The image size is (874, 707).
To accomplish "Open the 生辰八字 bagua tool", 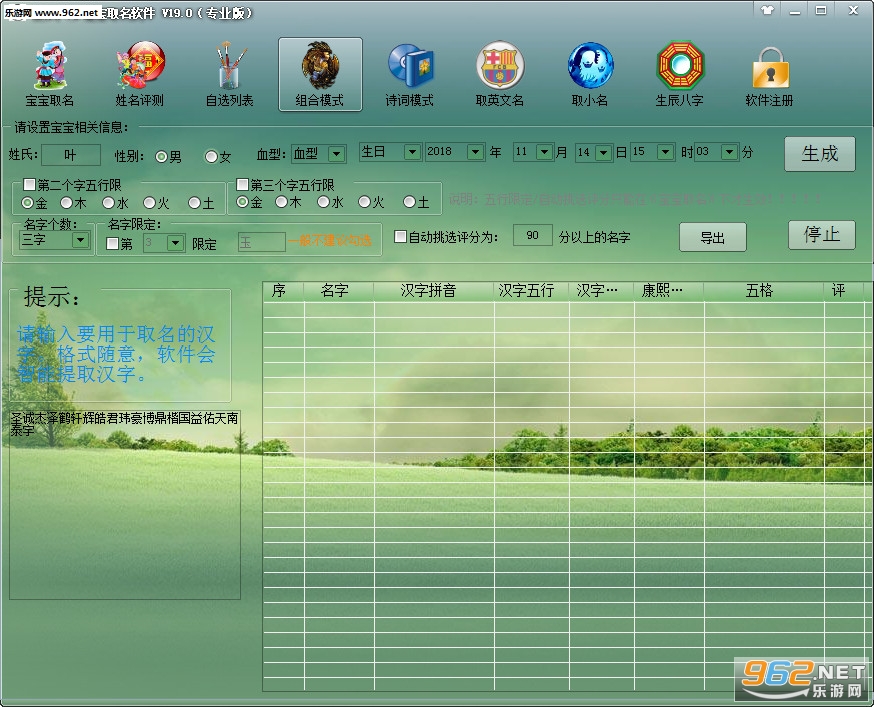I will tap(679, 74).
